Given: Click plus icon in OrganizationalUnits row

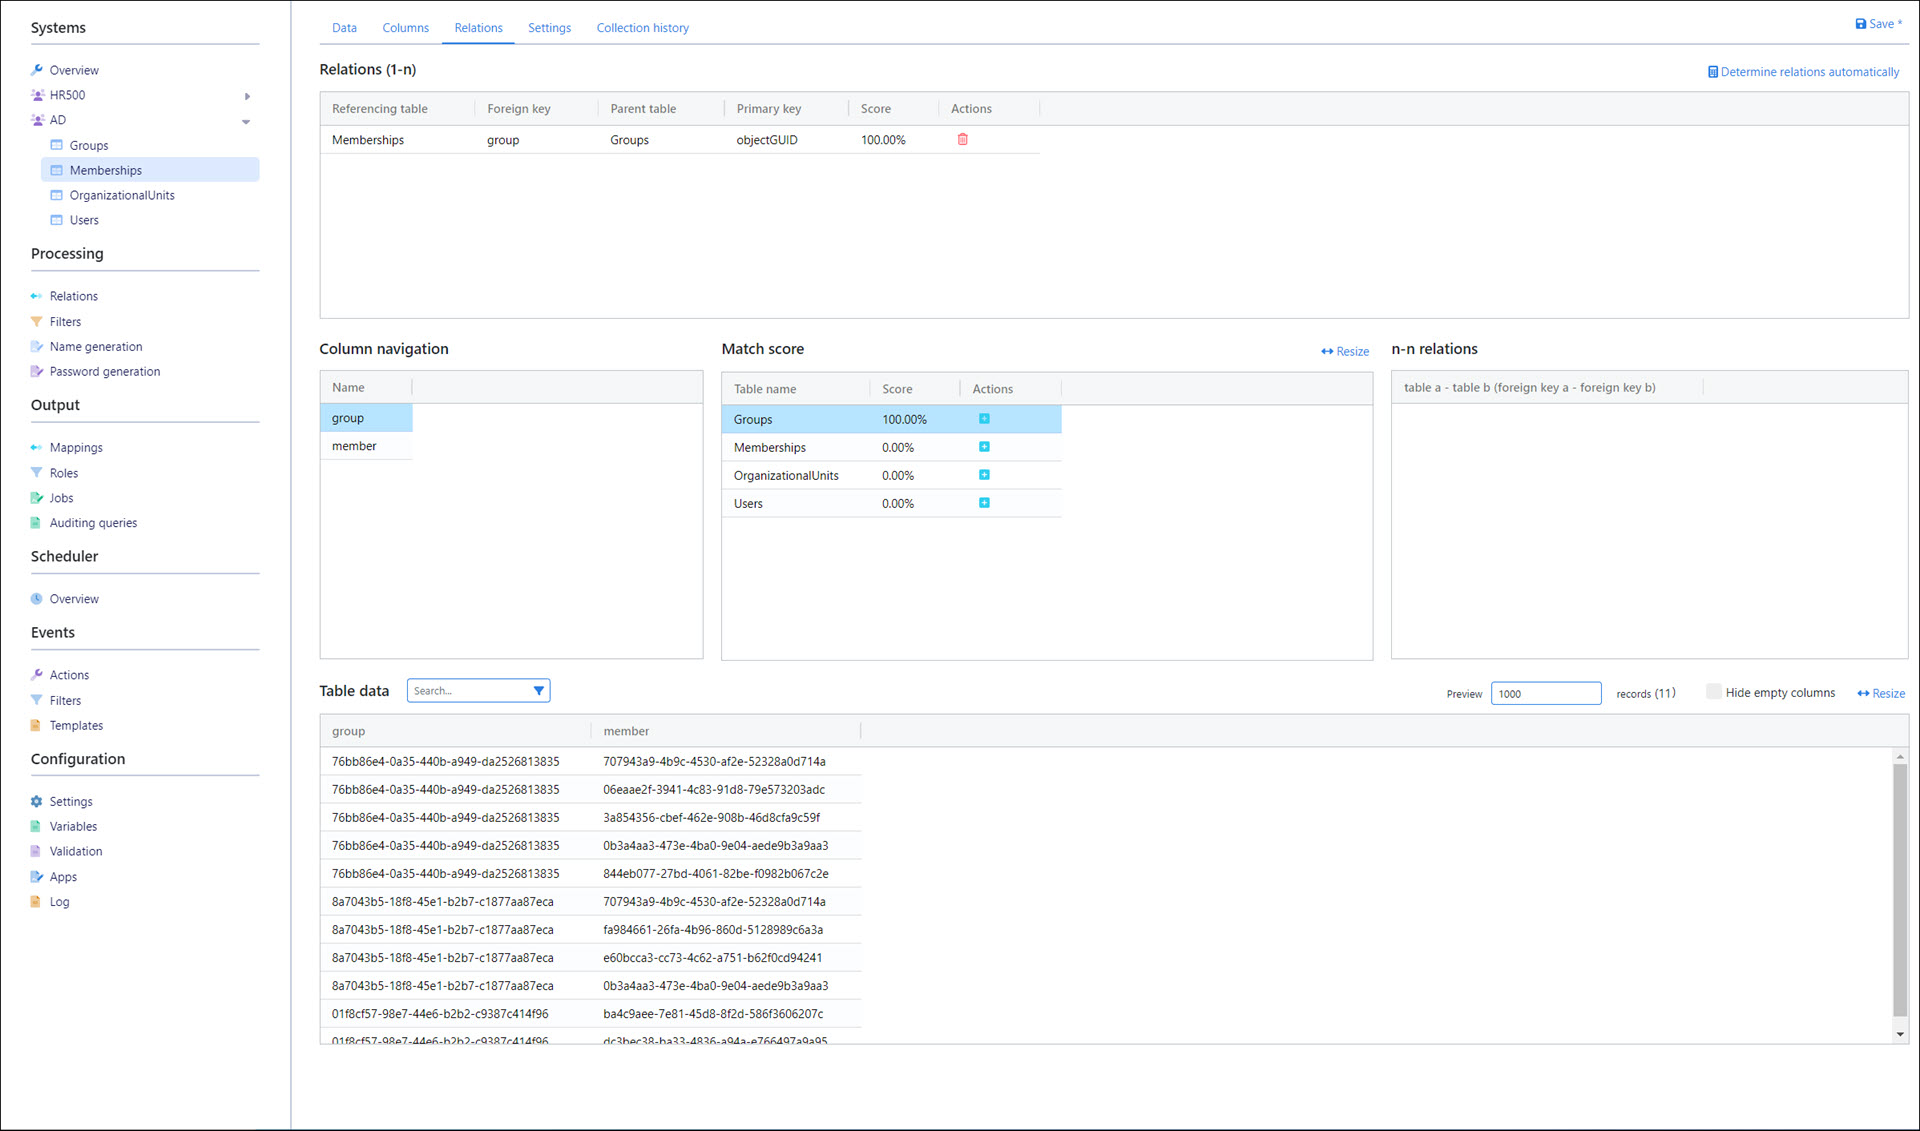Looking at the screenshot, I should click(984, 475).
